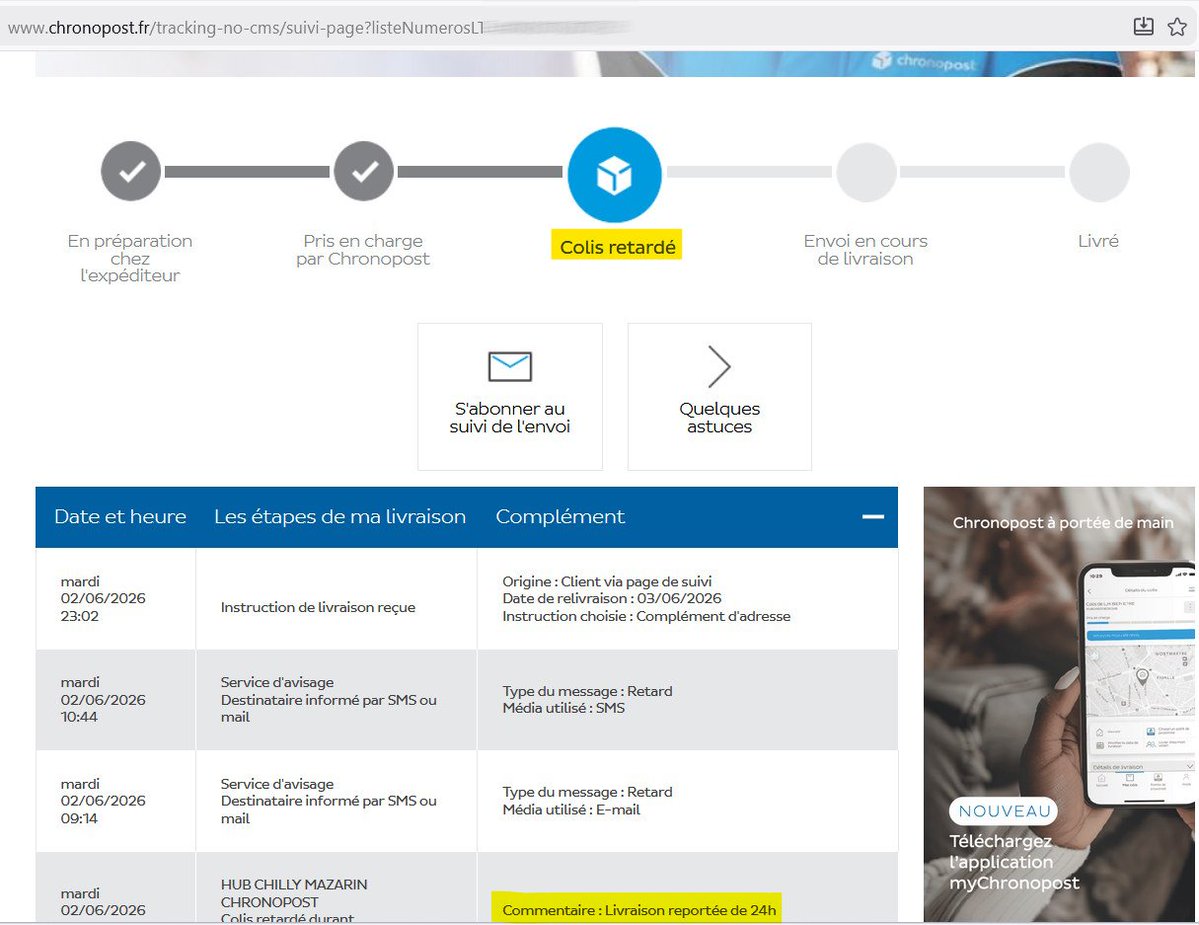Screen dimensions: 1199x925
Task: Select the 02/06/2026 09:14 date cell
Action: [x=115, y=801]
